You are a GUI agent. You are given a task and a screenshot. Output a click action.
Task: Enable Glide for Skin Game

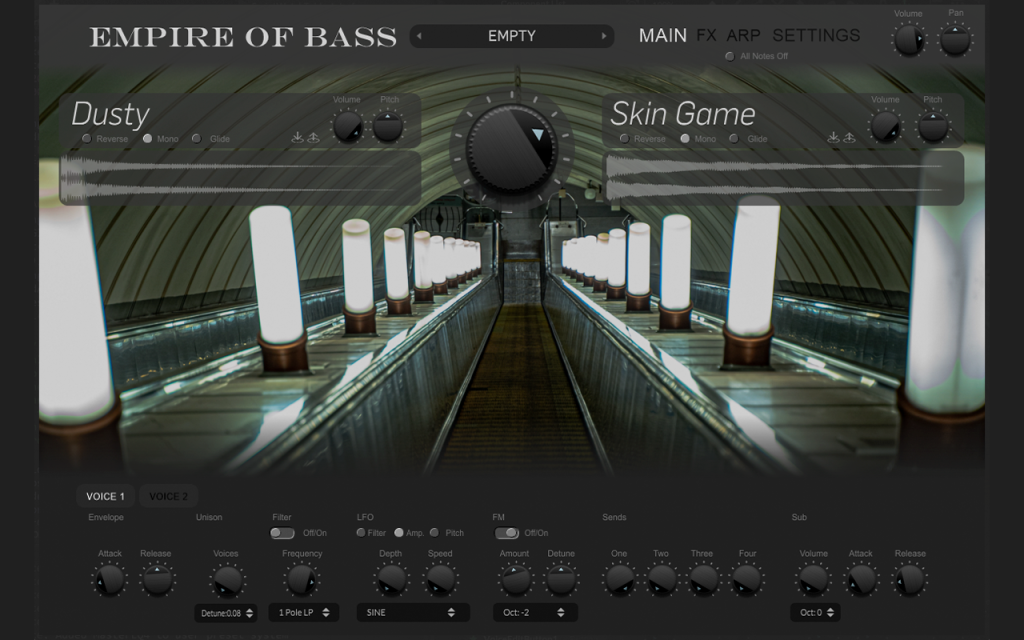(734, 138)
